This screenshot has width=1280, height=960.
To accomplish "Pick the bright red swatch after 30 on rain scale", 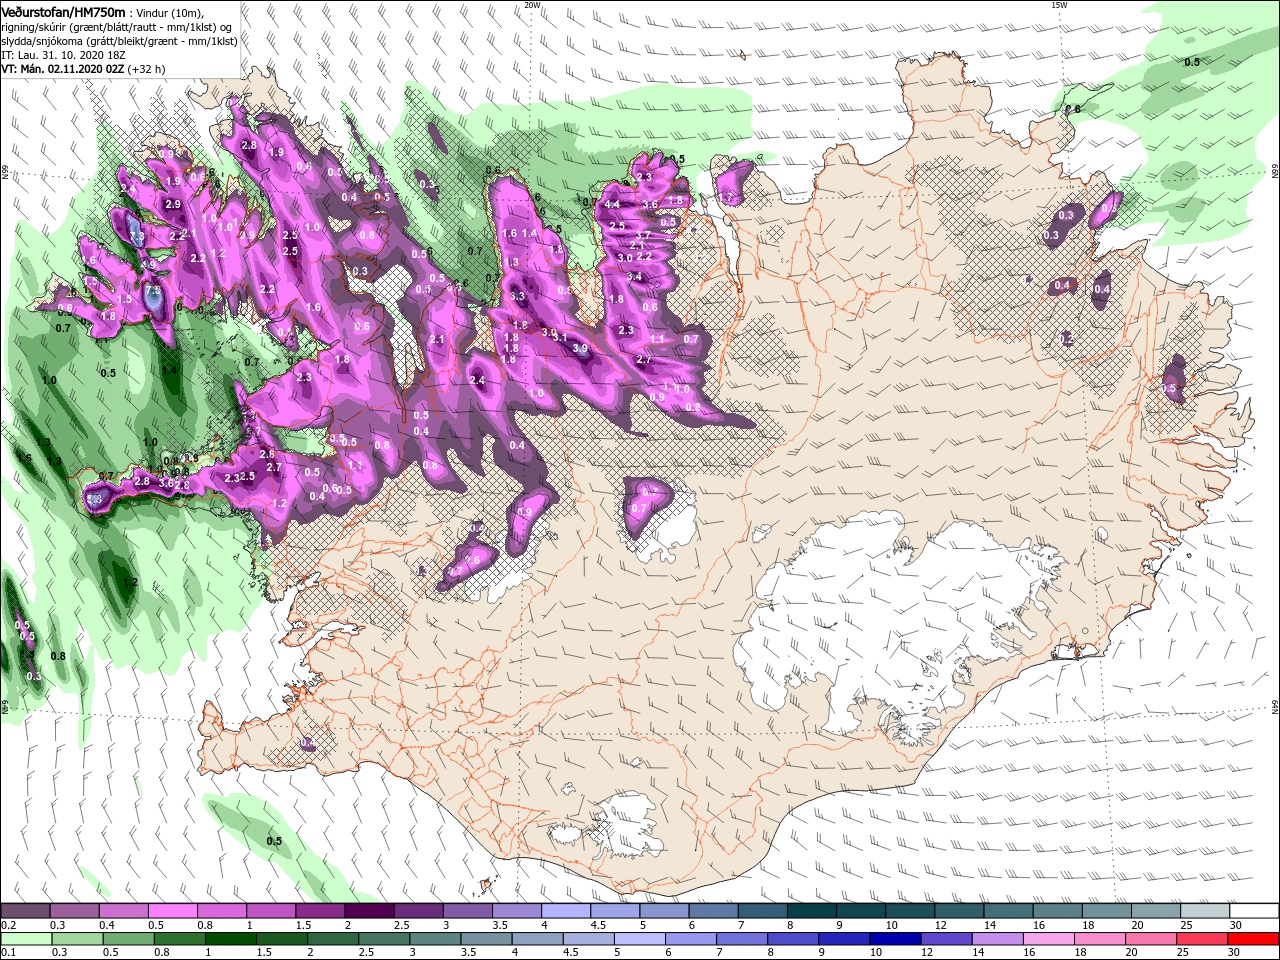I will 1253,939.
